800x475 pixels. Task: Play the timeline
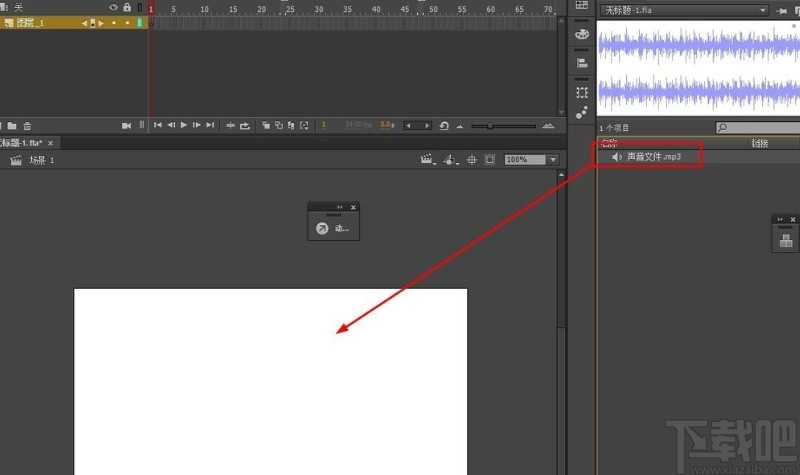(184, 125)
